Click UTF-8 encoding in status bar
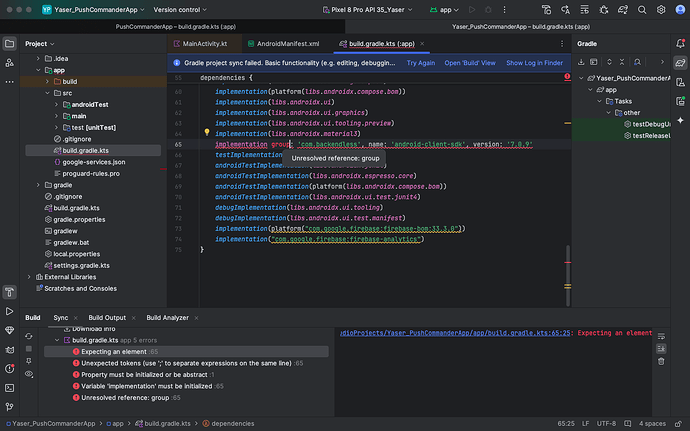Viewport: 690px width, 431px height. click(606, 424)
